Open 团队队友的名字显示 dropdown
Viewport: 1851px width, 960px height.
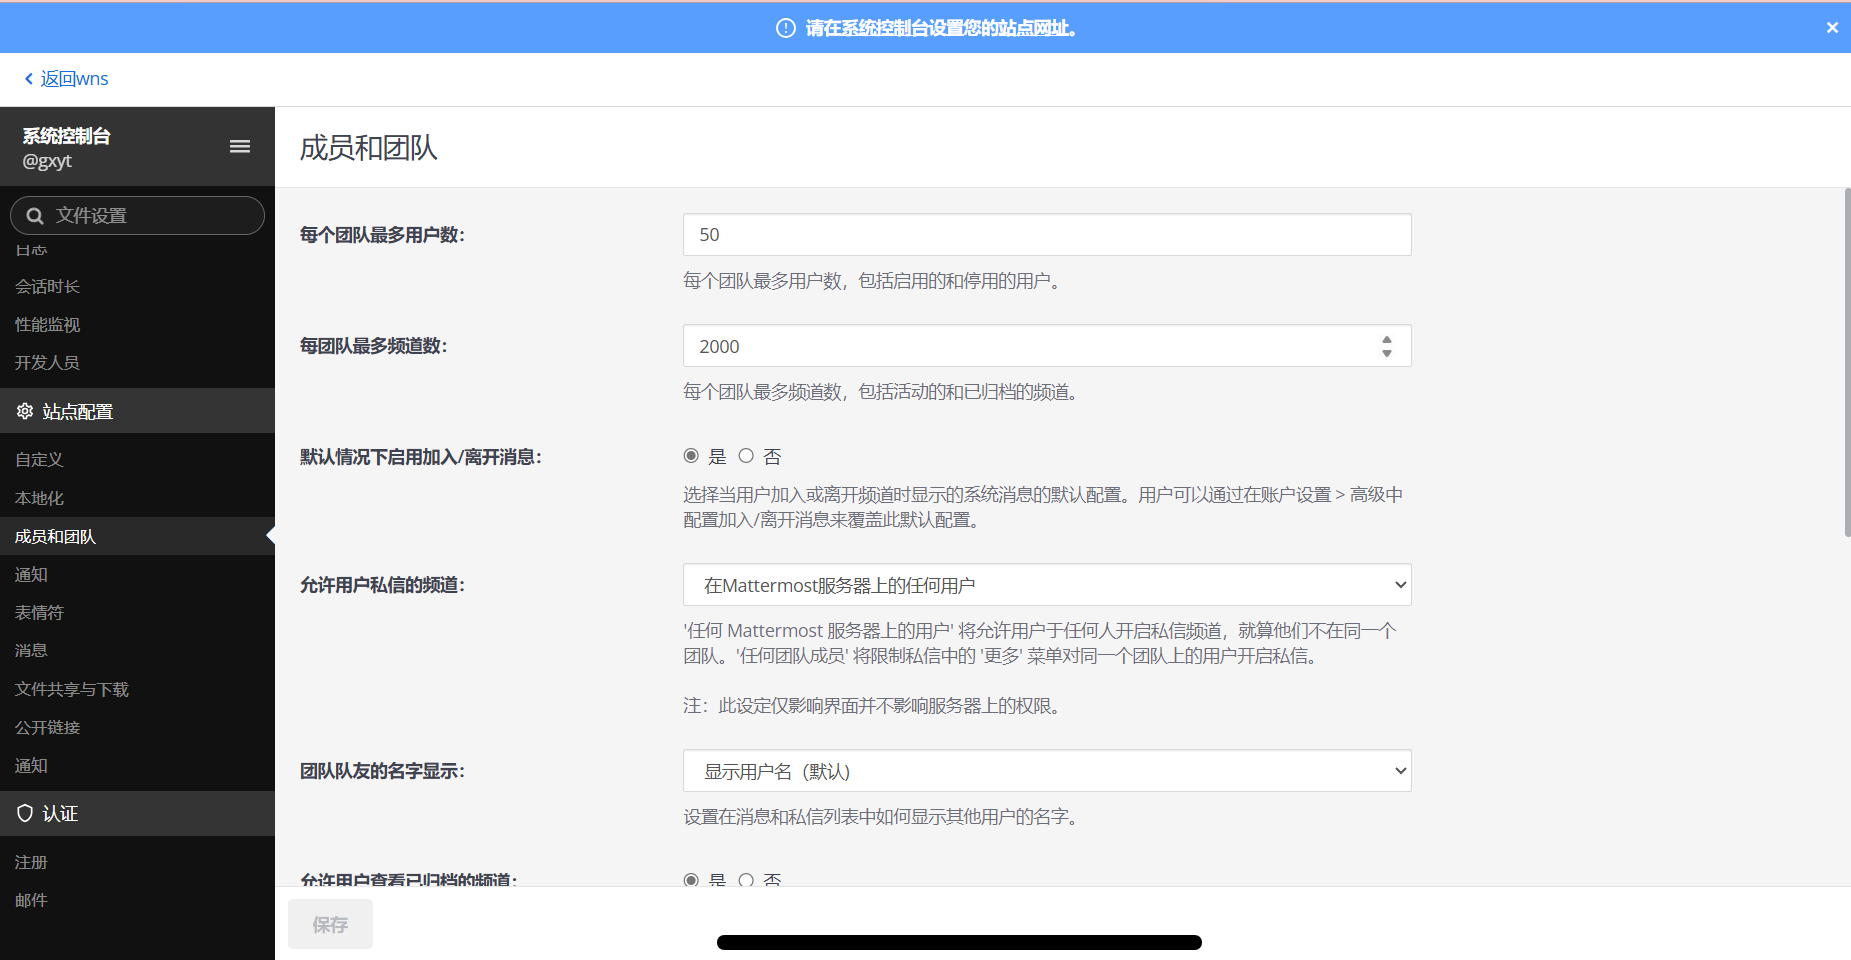pos(1047,771)
